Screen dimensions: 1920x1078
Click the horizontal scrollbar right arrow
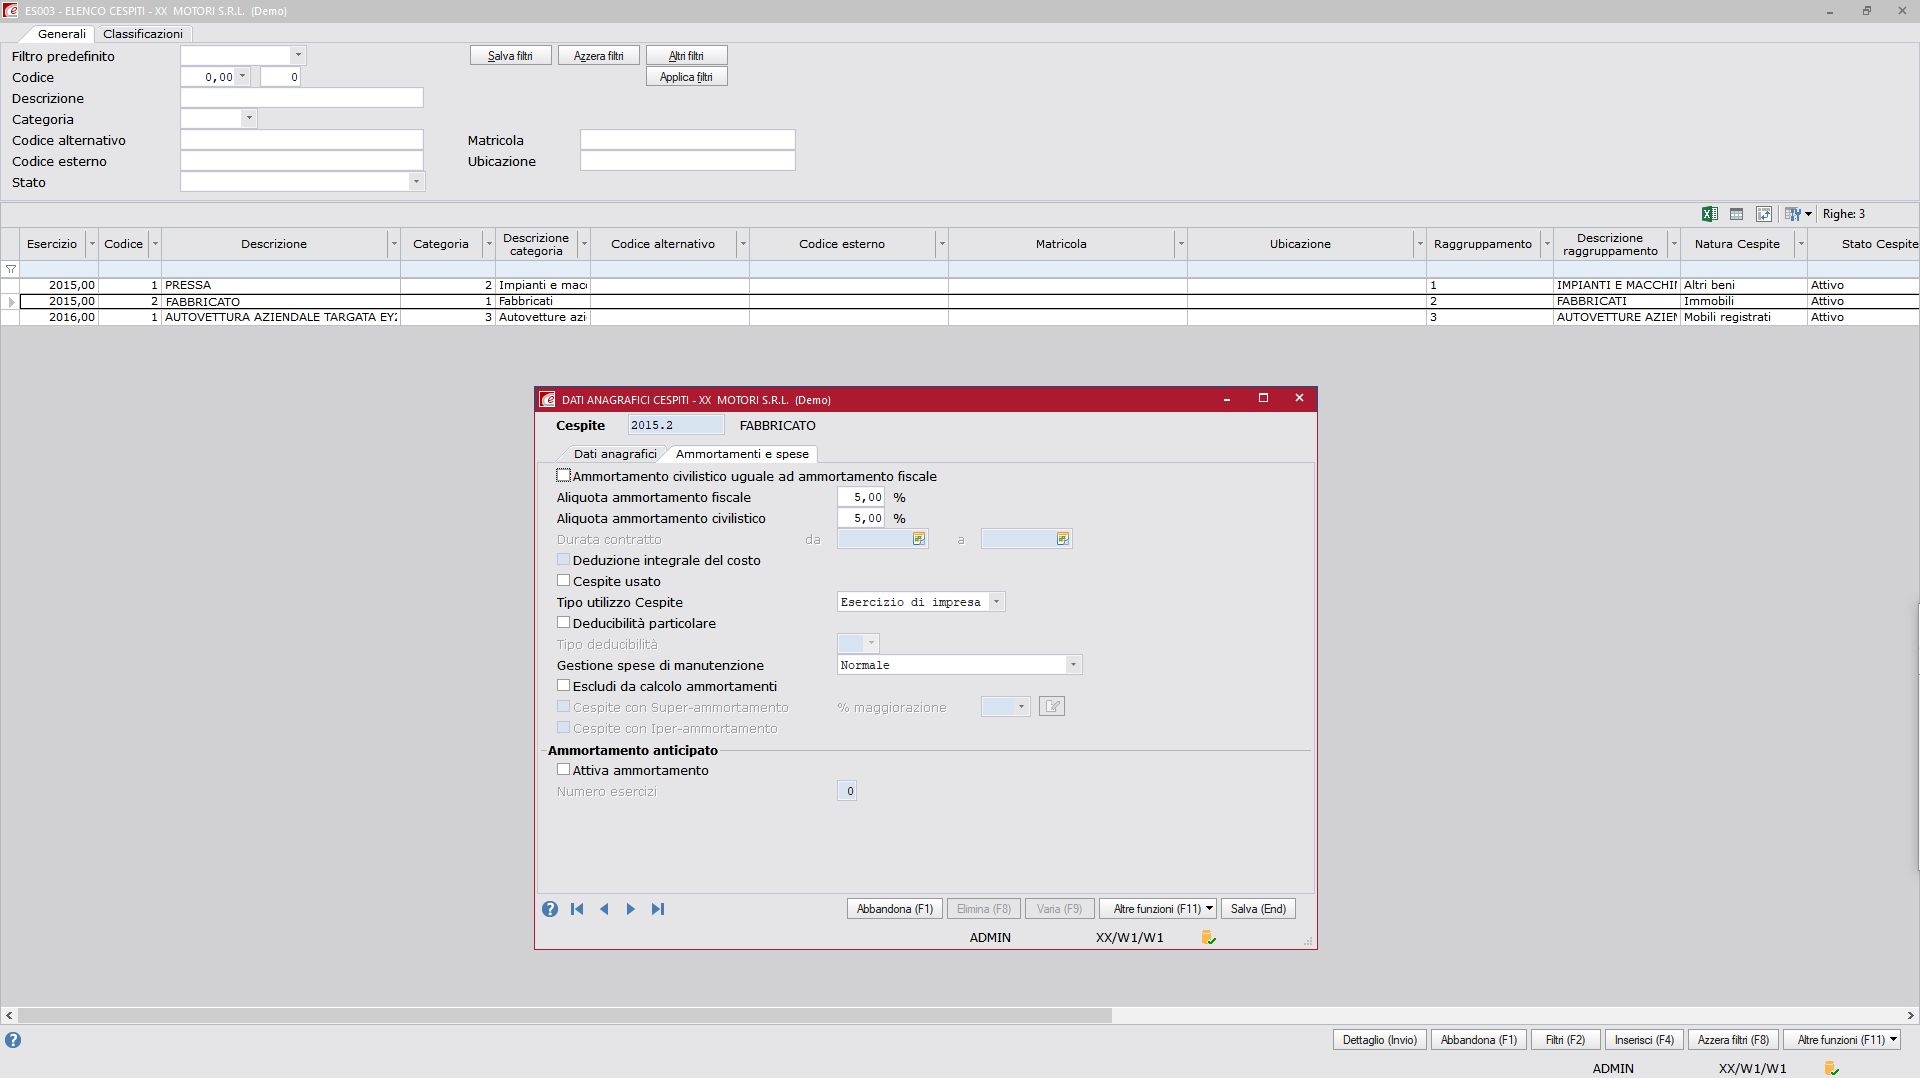coord(1910,1015)
